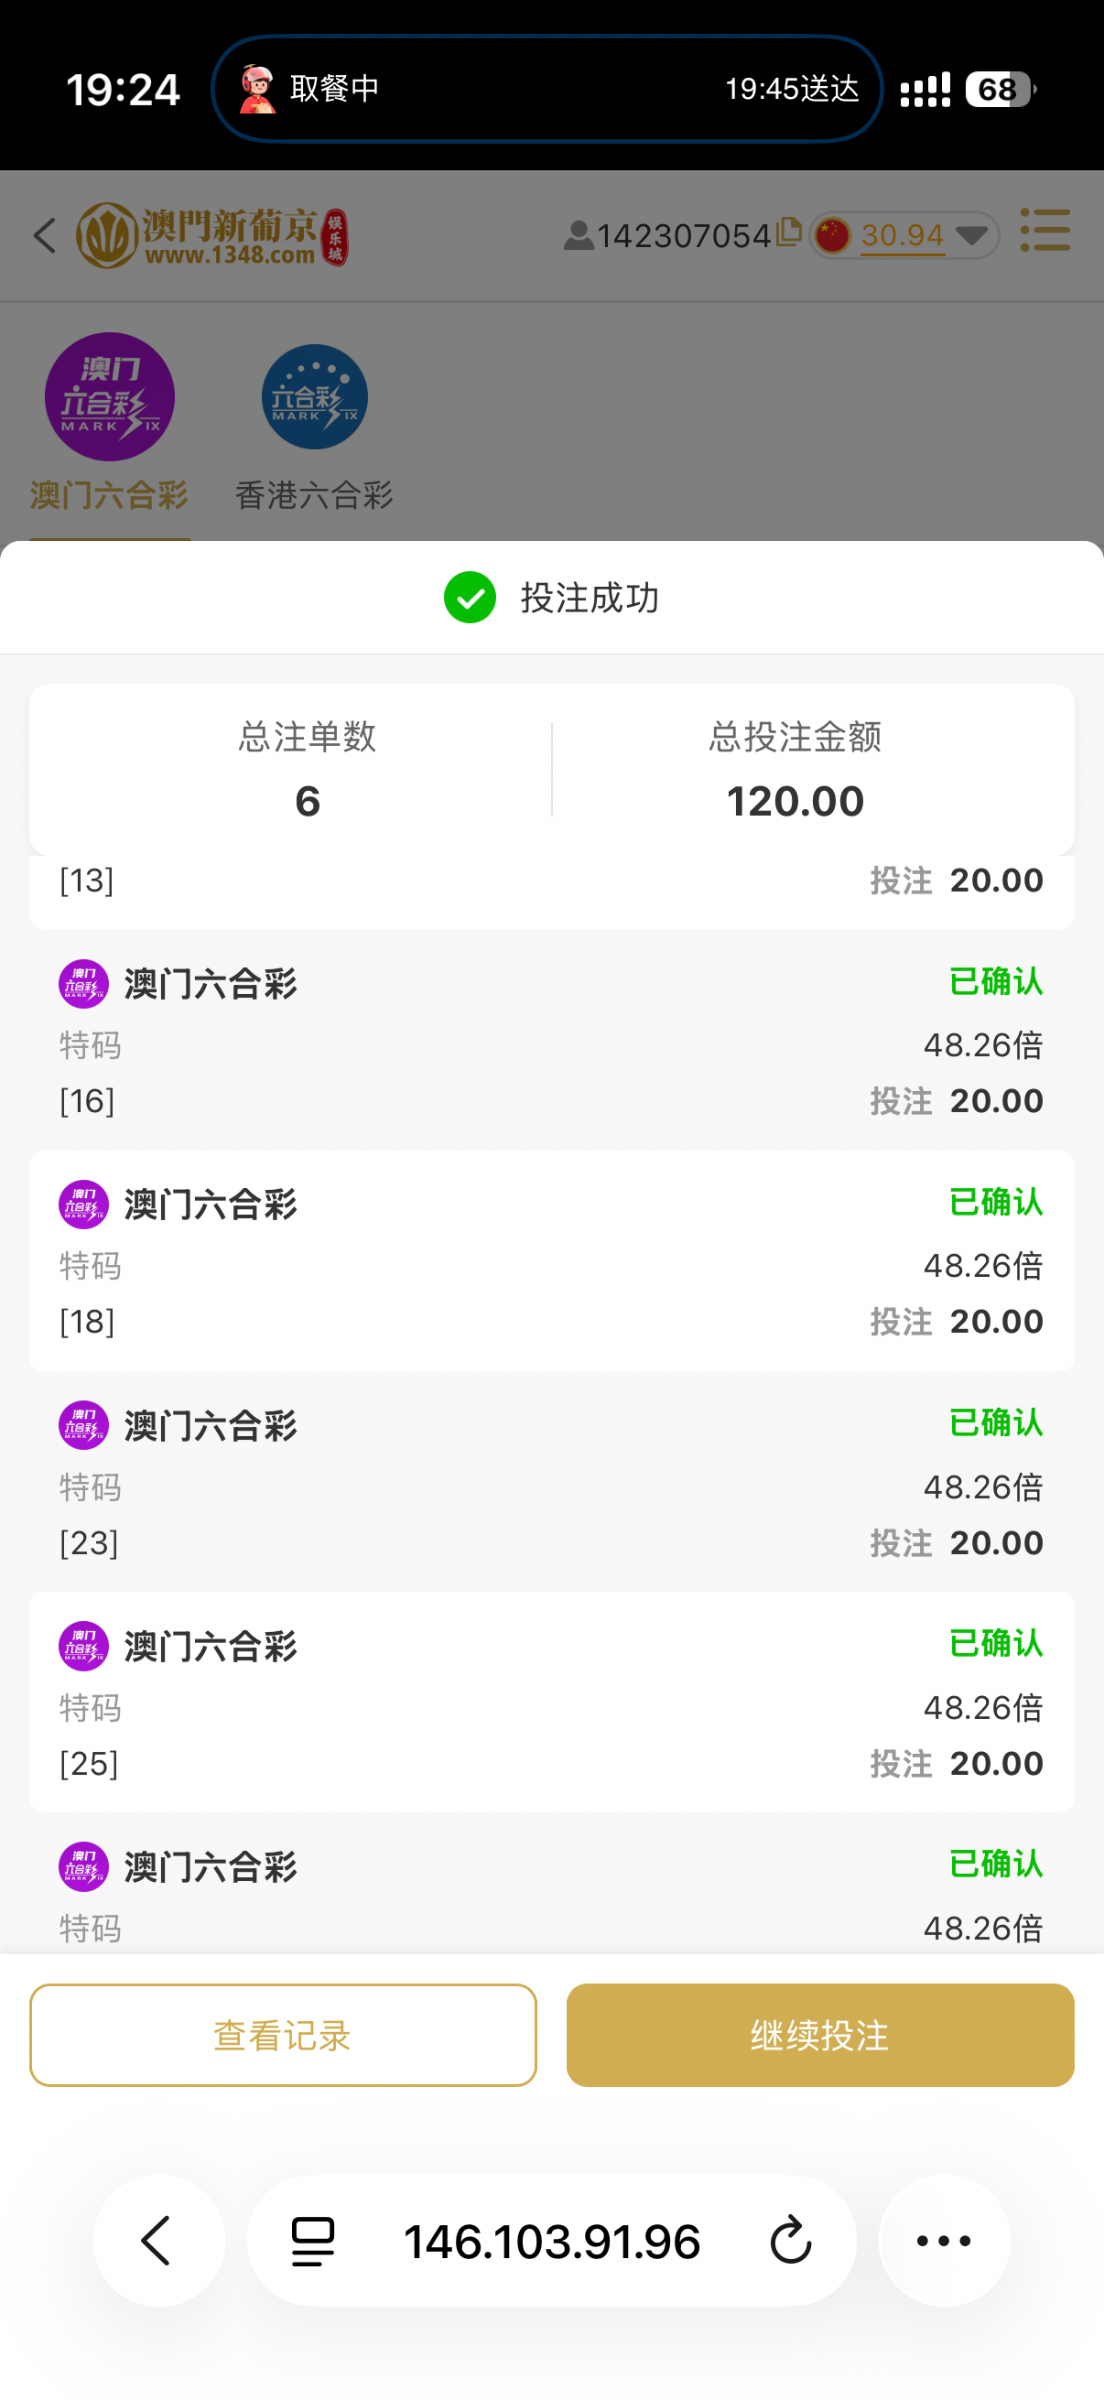Open the browser three-dot more menu
The image size is (1104, 2400).
point(943,2240)
